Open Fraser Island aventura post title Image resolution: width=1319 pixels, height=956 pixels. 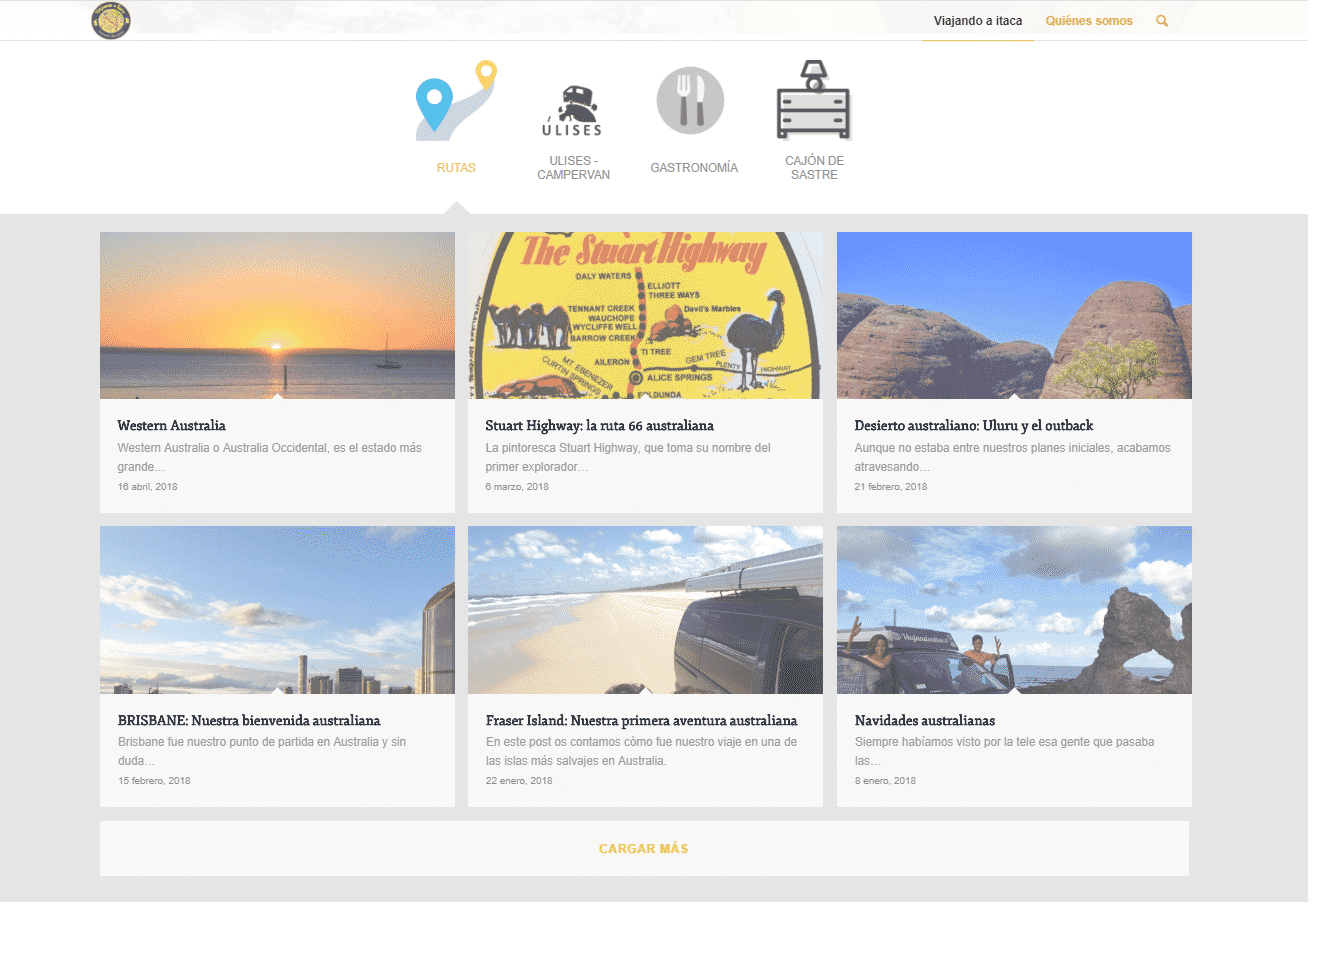point(641,721)
